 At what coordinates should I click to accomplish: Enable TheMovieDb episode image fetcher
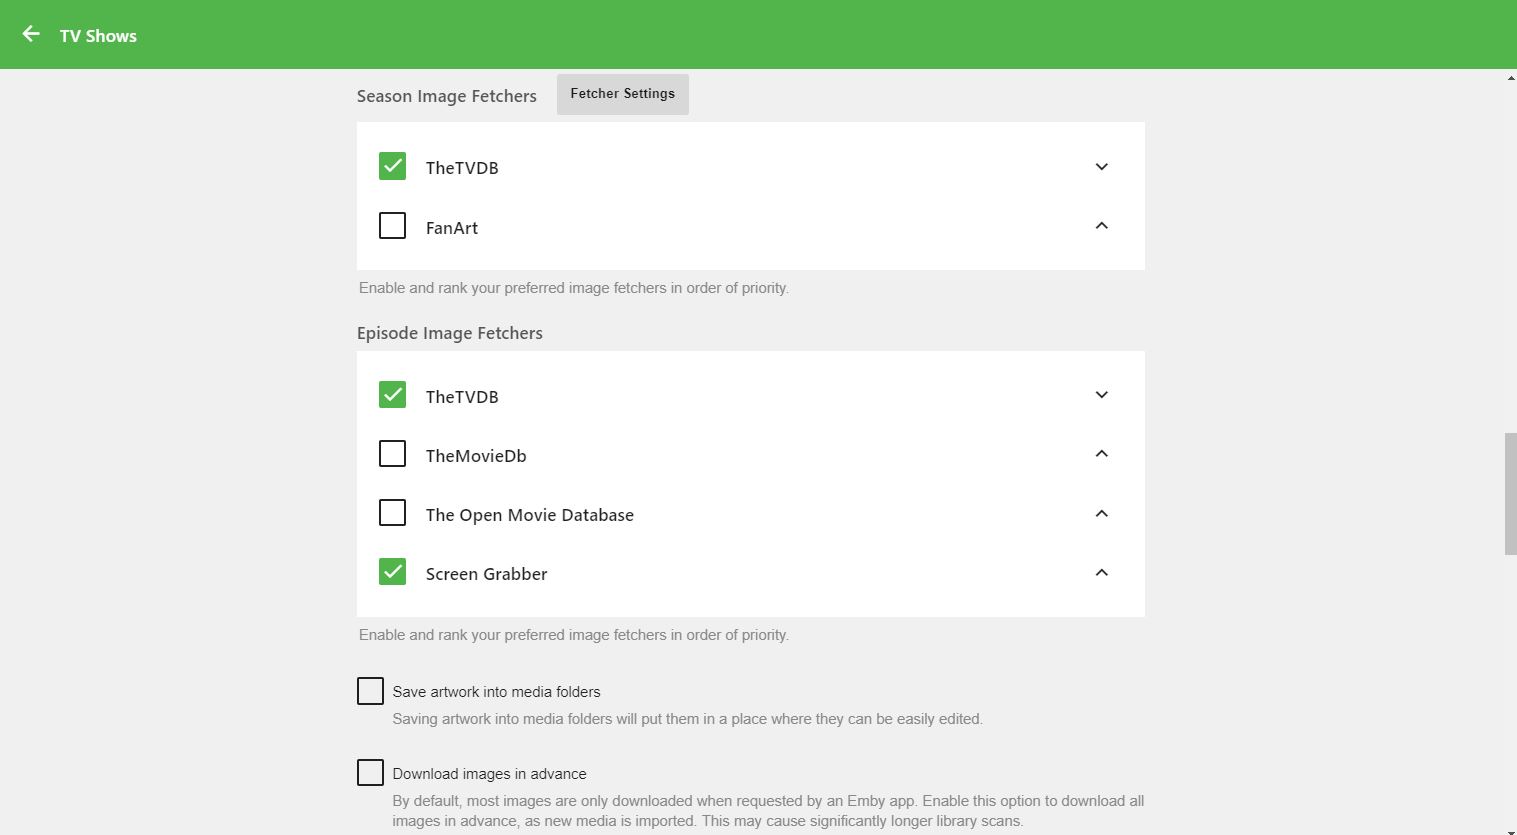coord(392,454)
